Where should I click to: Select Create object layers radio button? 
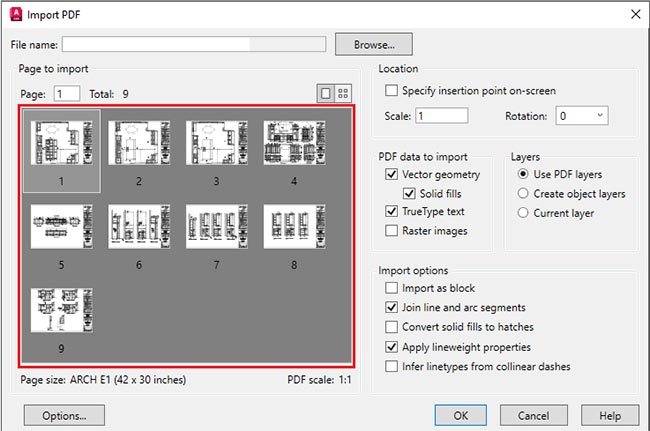click(524, 194)
